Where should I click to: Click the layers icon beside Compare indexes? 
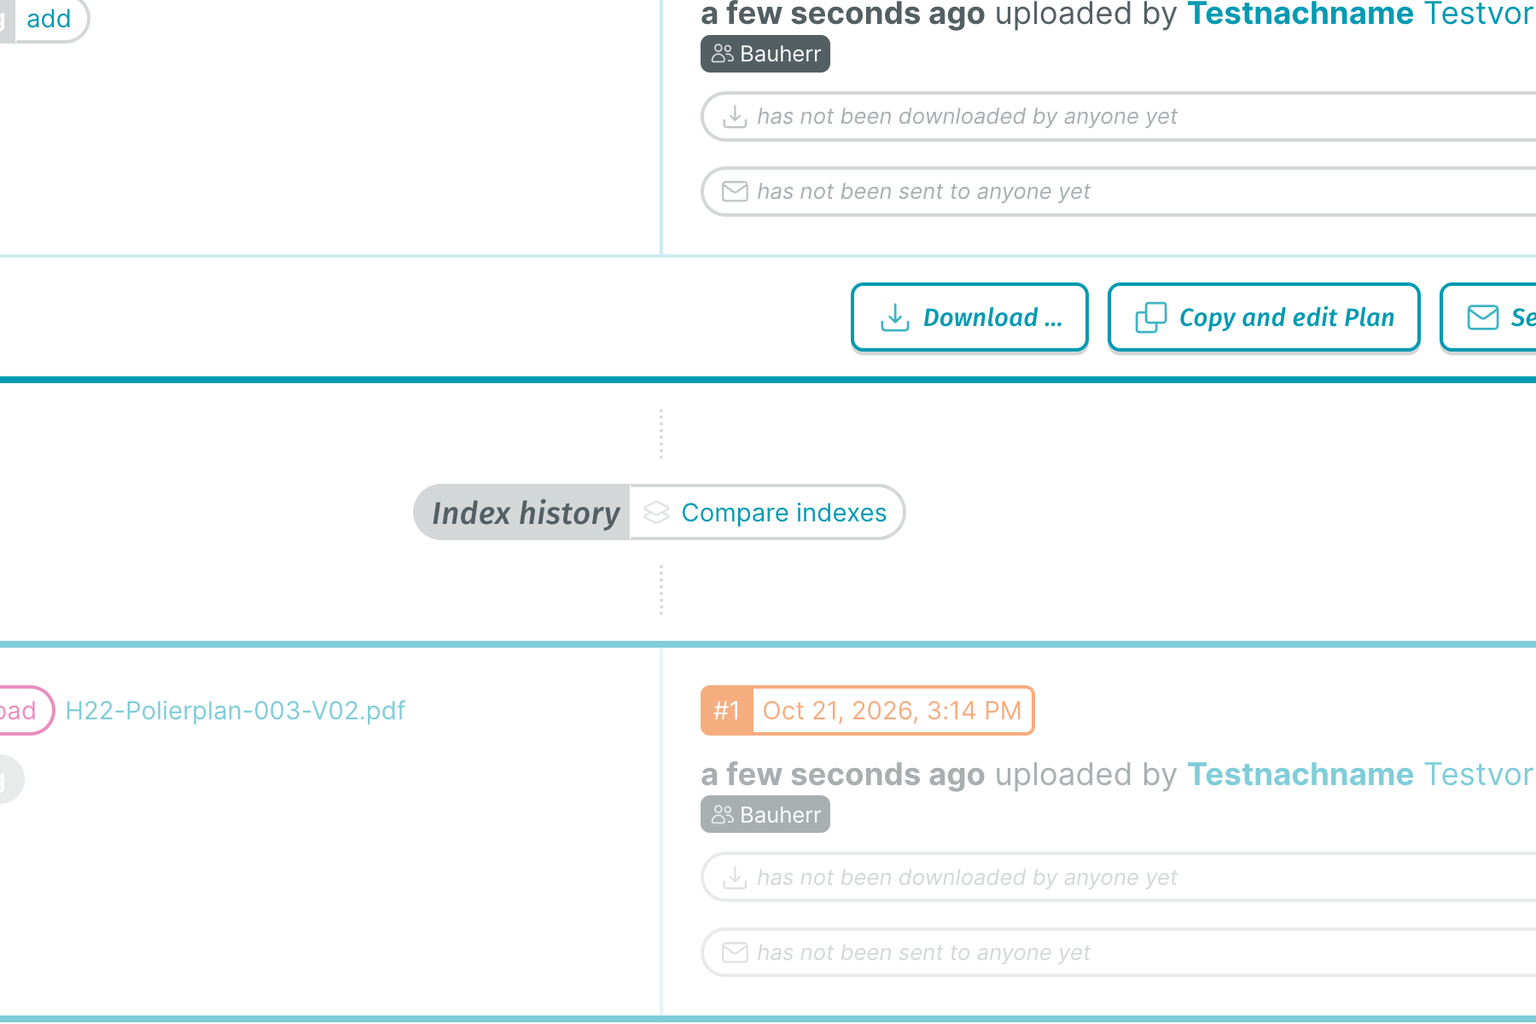[x=656, y=512]
